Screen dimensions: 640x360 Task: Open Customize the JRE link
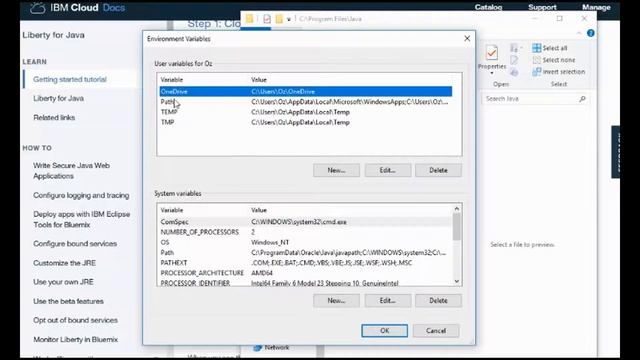(64, 263)
